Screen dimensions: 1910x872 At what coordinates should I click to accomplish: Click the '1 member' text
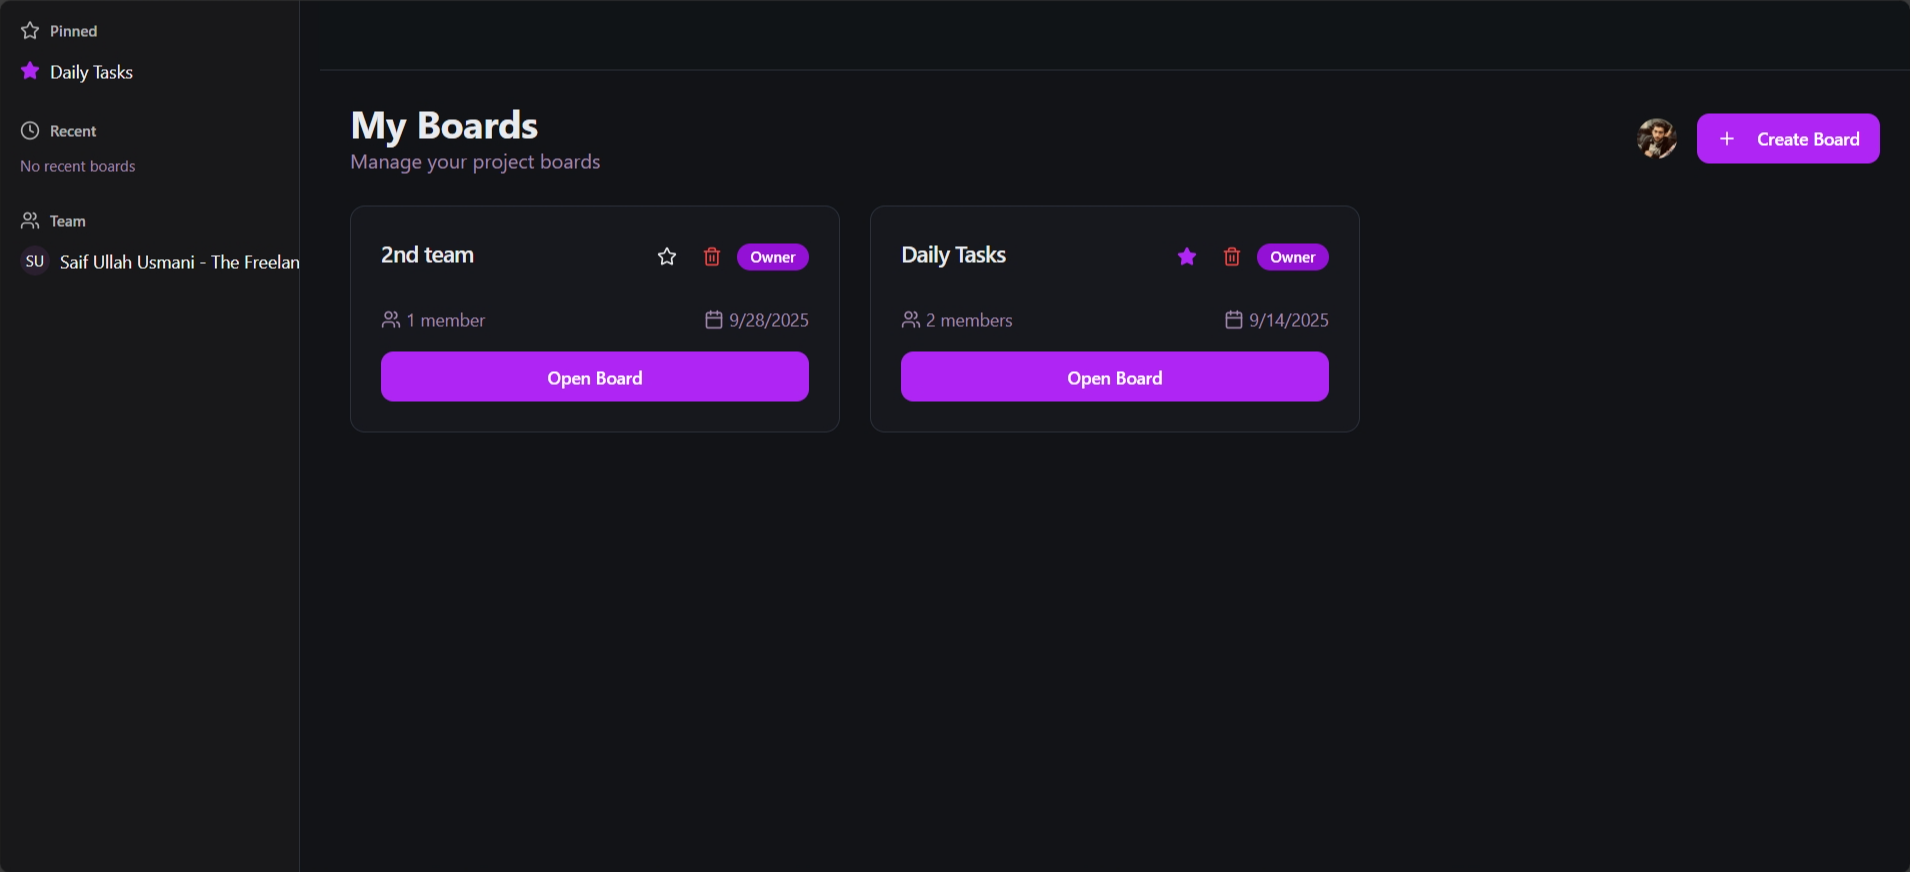(446, 320)
